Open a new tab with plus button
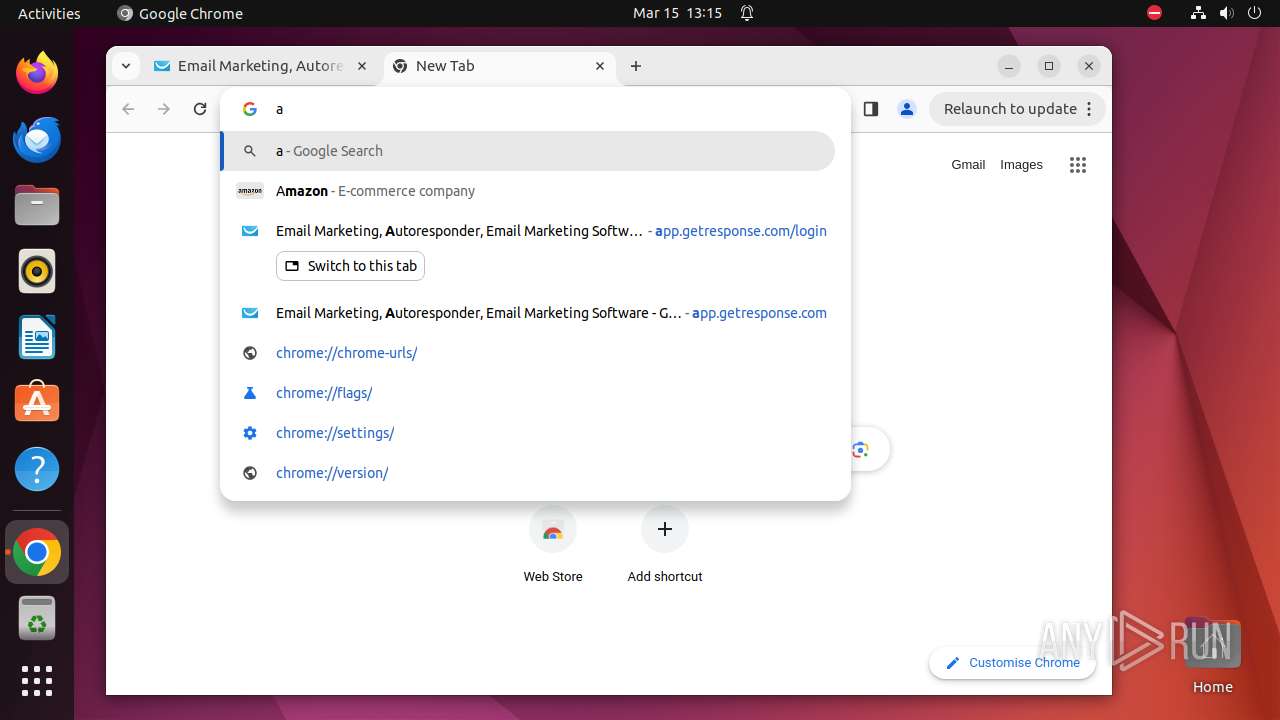Image resolution: width=1280 pixels, height=720 pixels. point(636,66)
